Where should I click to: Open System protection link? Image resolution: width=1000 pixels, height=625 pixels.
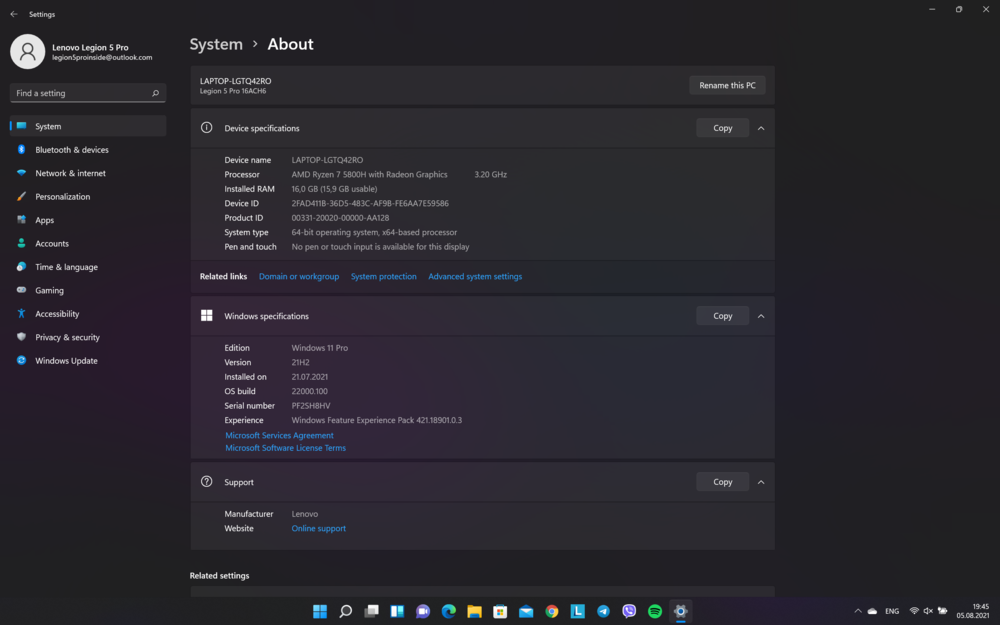383,276
